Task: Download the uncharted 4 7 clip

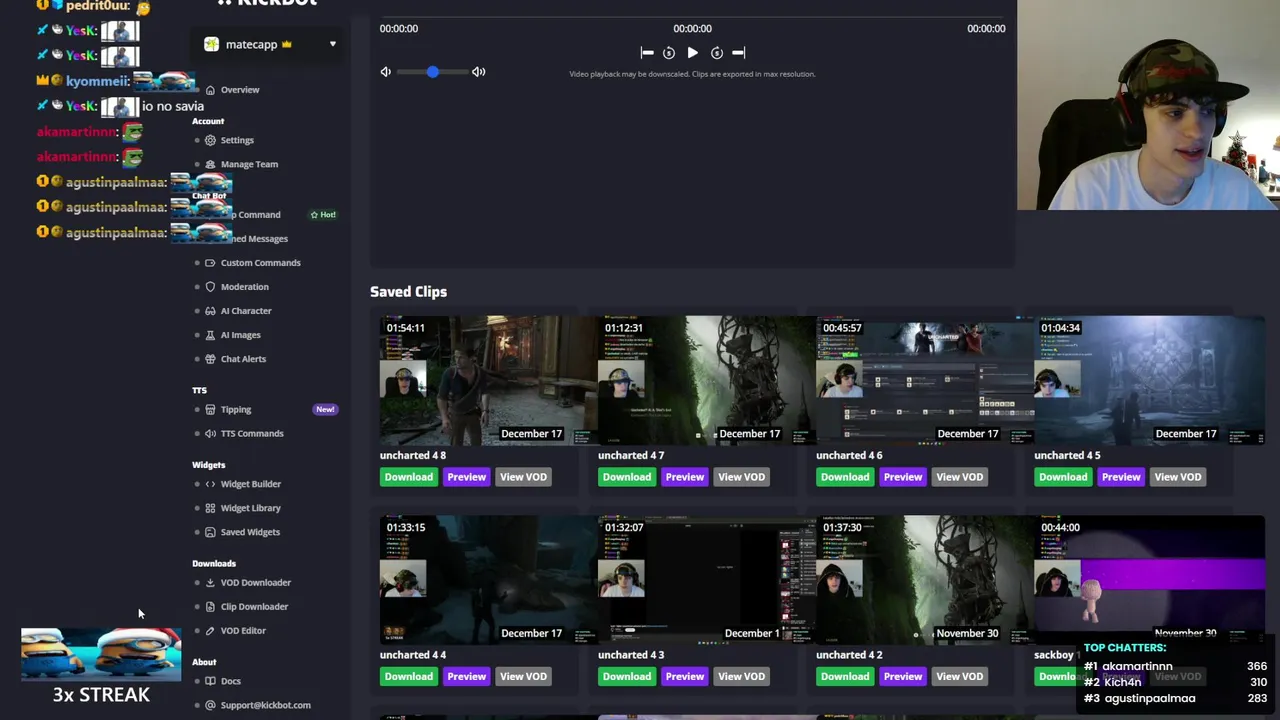Action: tap(627, 477)
